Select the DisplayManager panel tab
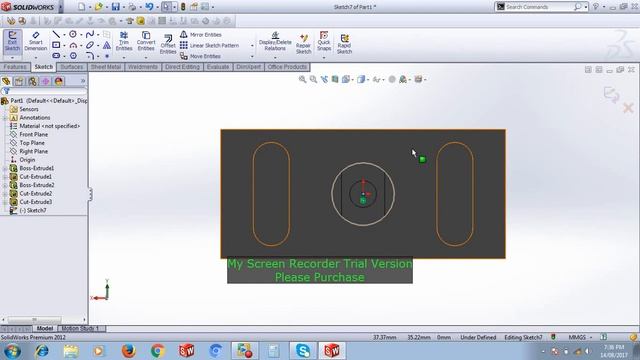The width and height of the screenshot is (640, 360). coord(59,81)
